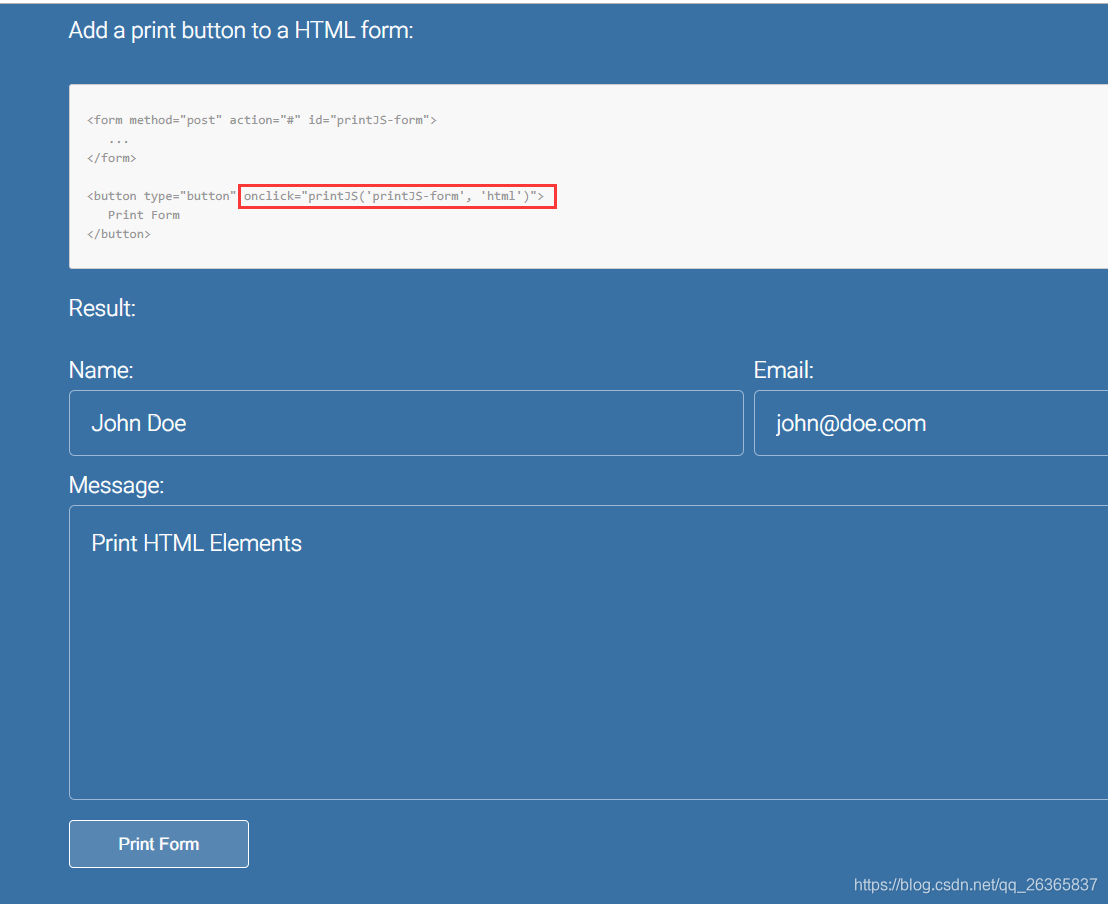Click the form method="post" code line
This screenshot has height=904, width=1108.
coord(262,120)
